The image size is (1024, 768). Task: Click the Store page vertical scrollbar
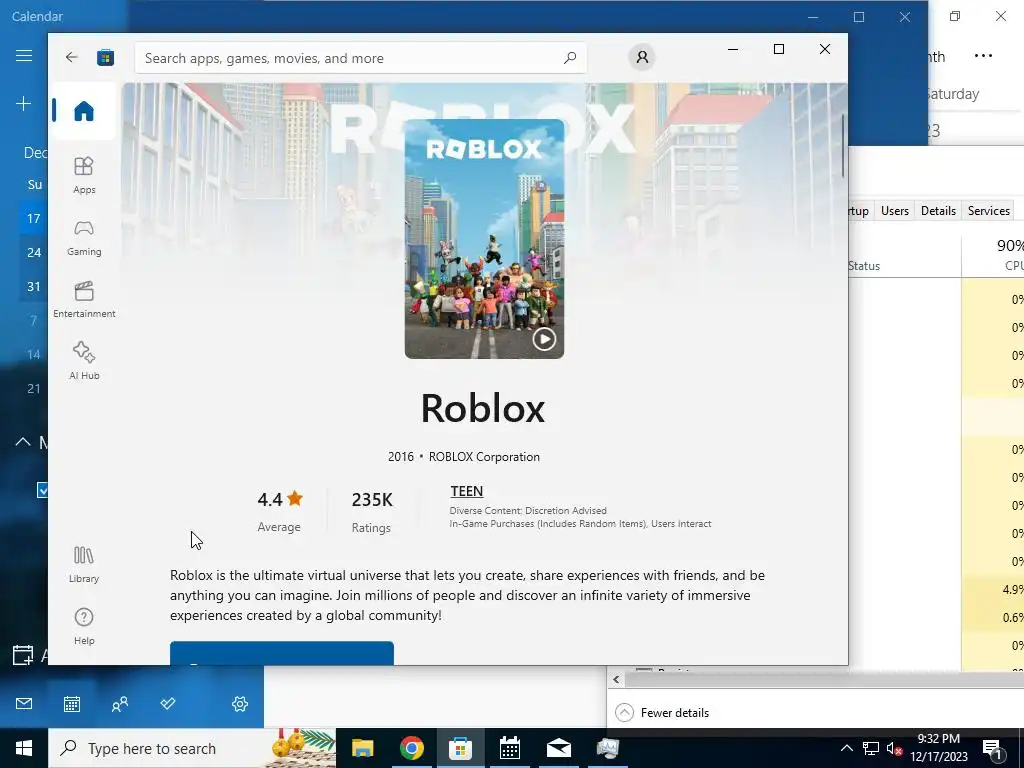click(x=844, y=147)
